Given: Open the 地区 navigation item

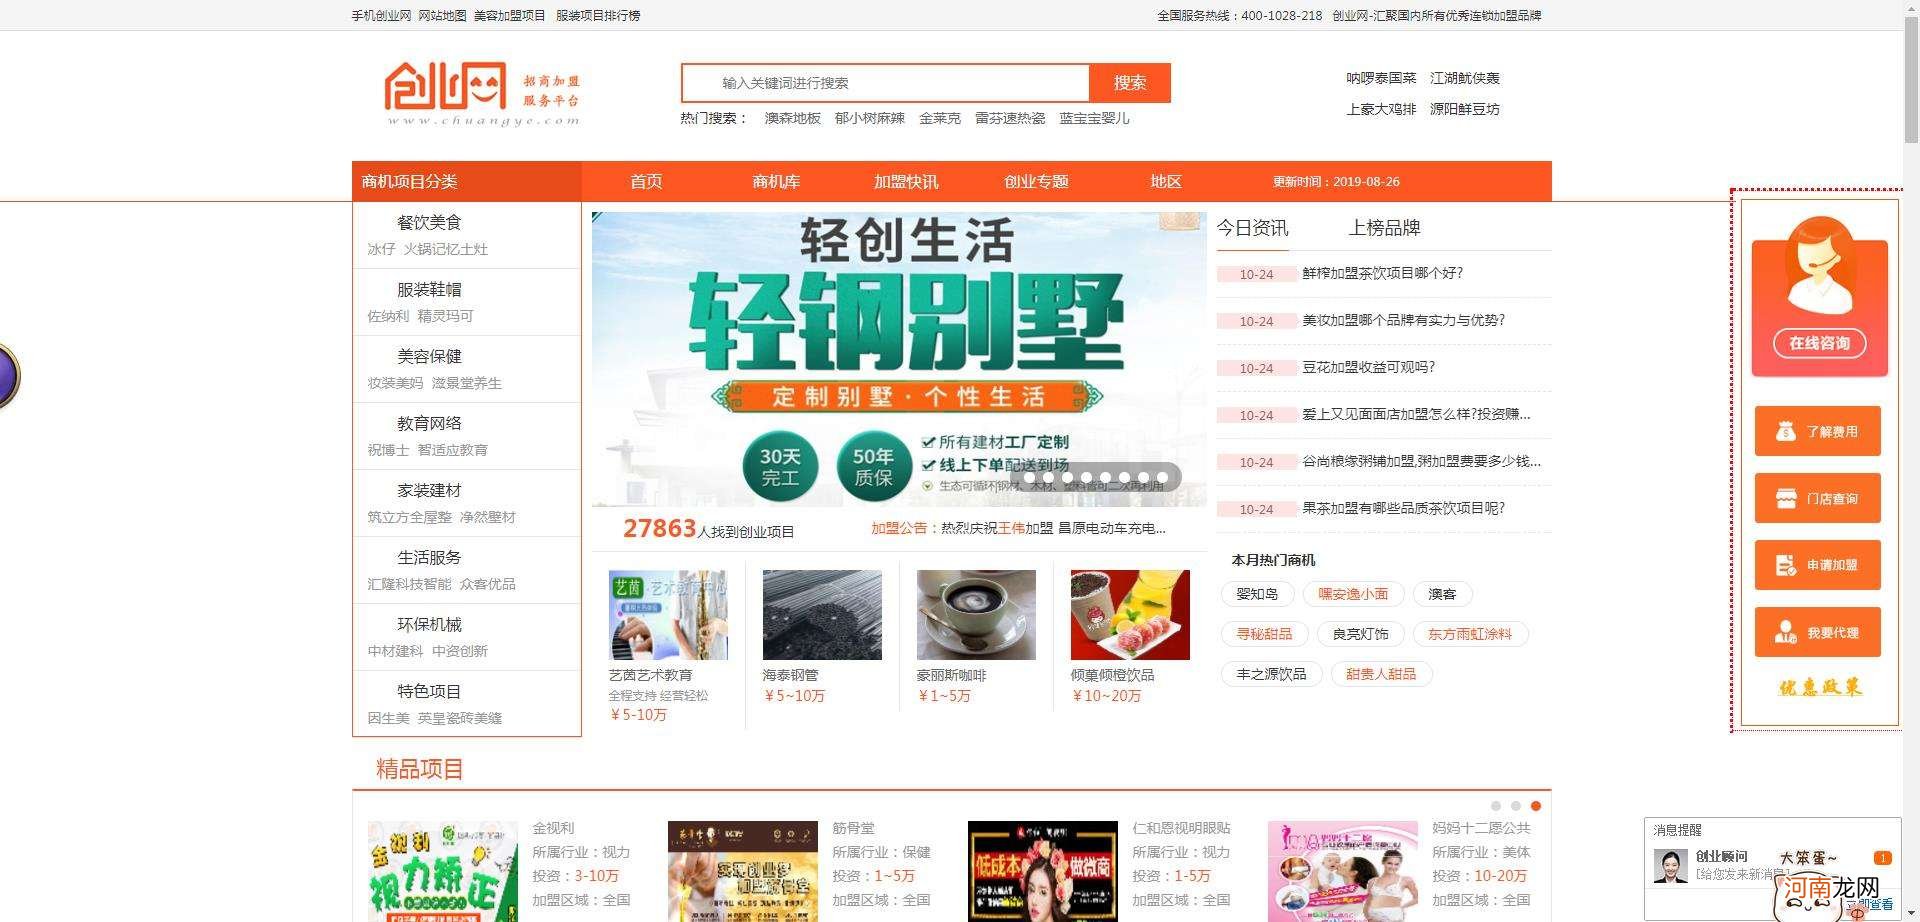Looking at the screenshot, I should click(1166, 181).
